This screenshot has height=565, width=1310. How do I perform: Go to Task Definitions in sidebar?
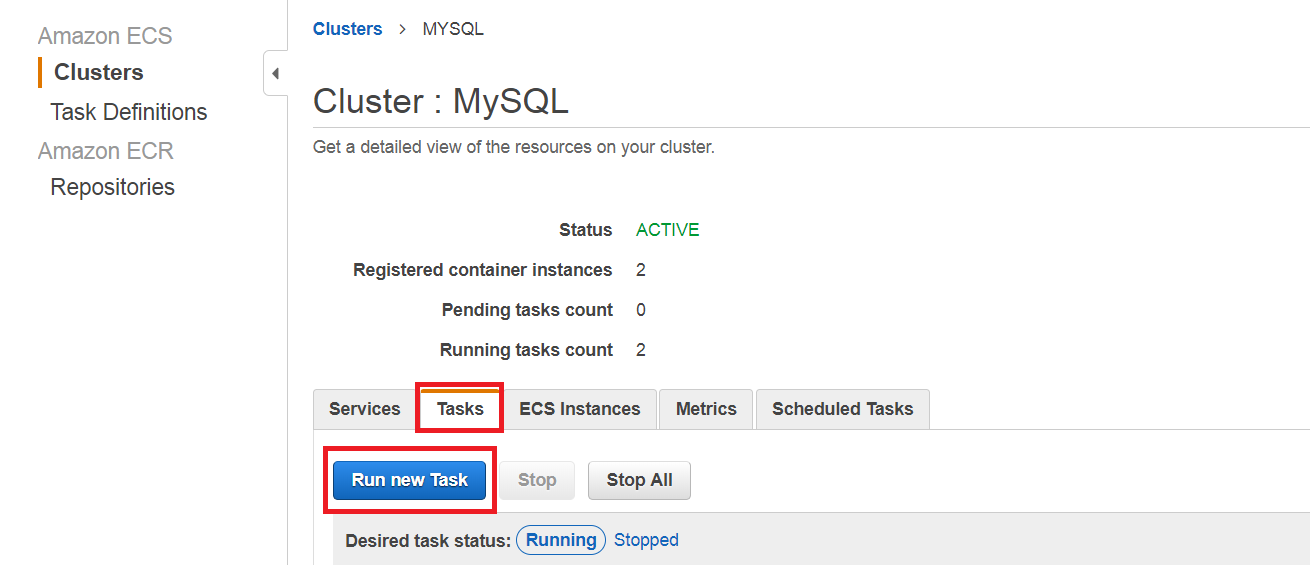click(x=128, y=112)
